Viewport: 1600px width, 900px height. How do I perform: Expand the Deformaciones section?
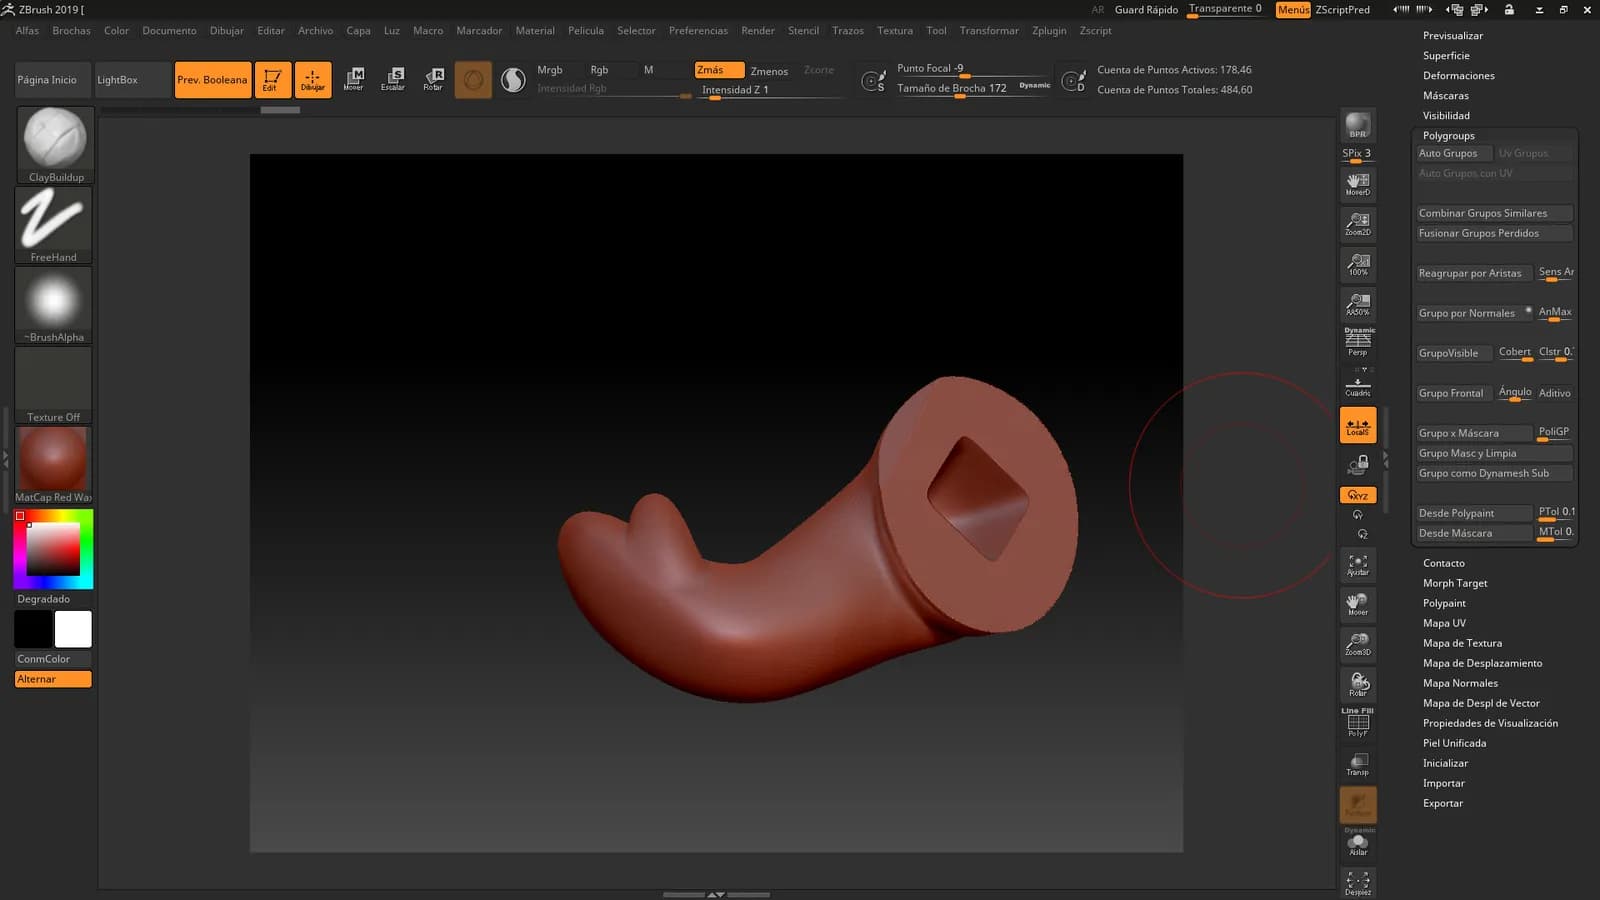(x=1459, y=76)
